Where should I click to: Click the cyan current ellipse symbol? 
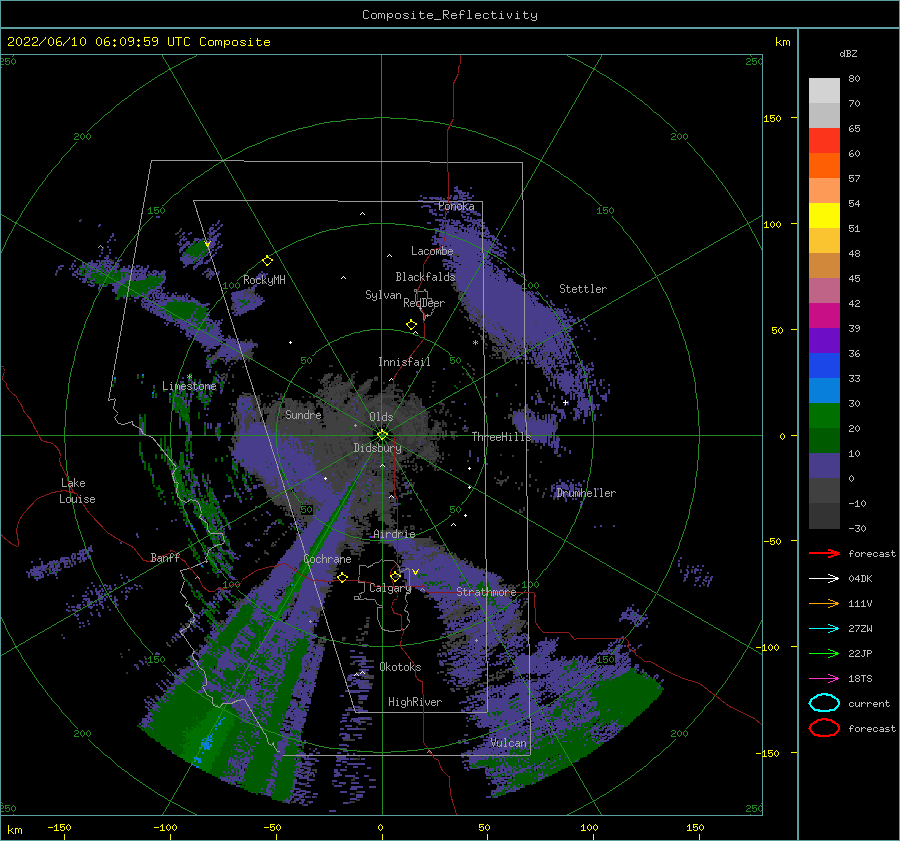tap(824, 703)
